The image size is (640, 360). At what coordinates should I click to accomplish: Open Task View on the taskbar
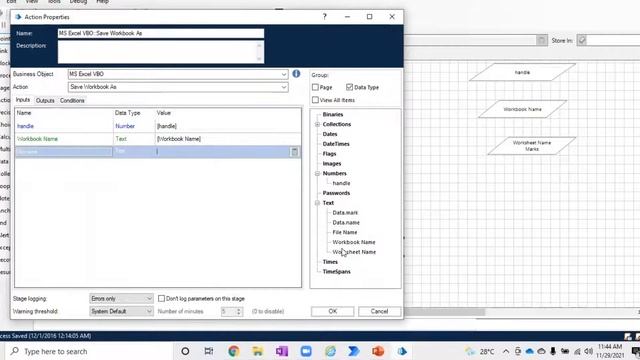pyautogui.click(x=209, y=351)
